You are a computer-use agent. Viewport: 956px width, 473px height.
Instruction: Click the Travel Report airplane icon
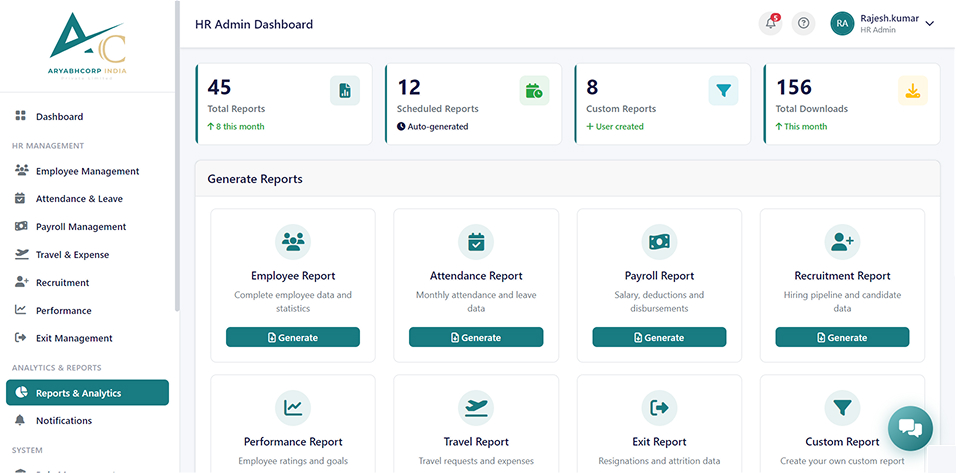476,408
